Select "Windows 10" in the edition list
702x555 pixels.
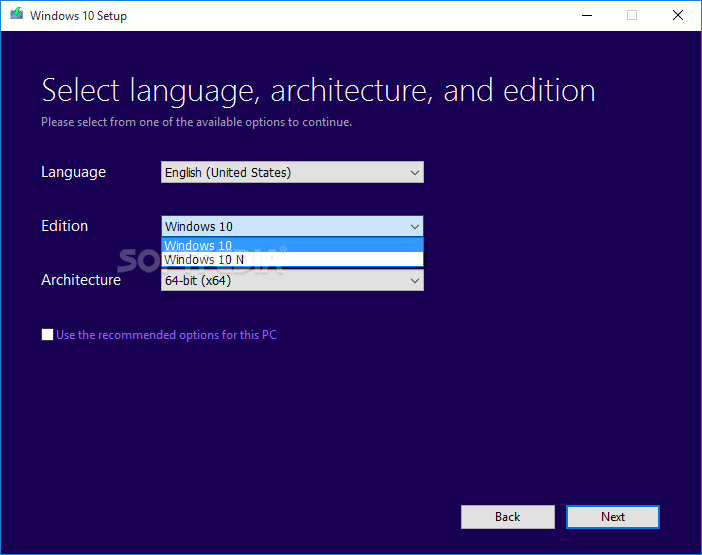[292, 245]
